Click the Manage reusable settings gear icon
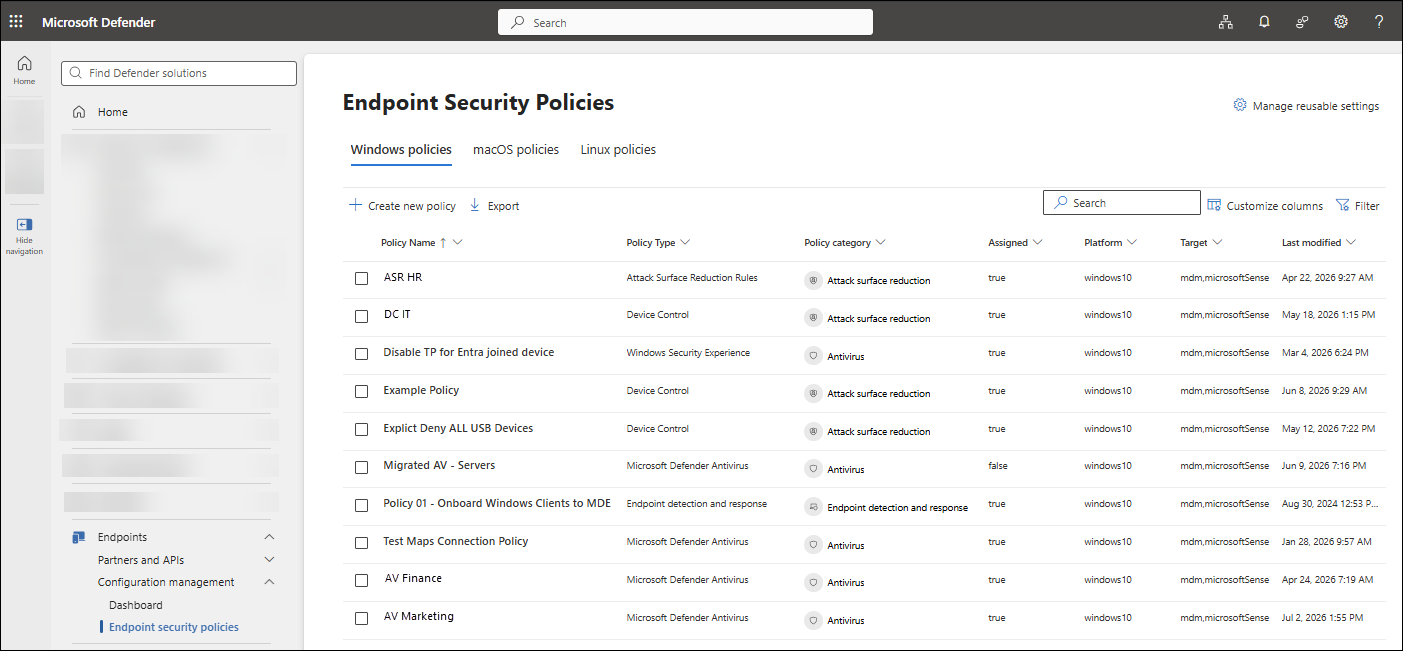Screen dimensions: 1403x651 1240,105
